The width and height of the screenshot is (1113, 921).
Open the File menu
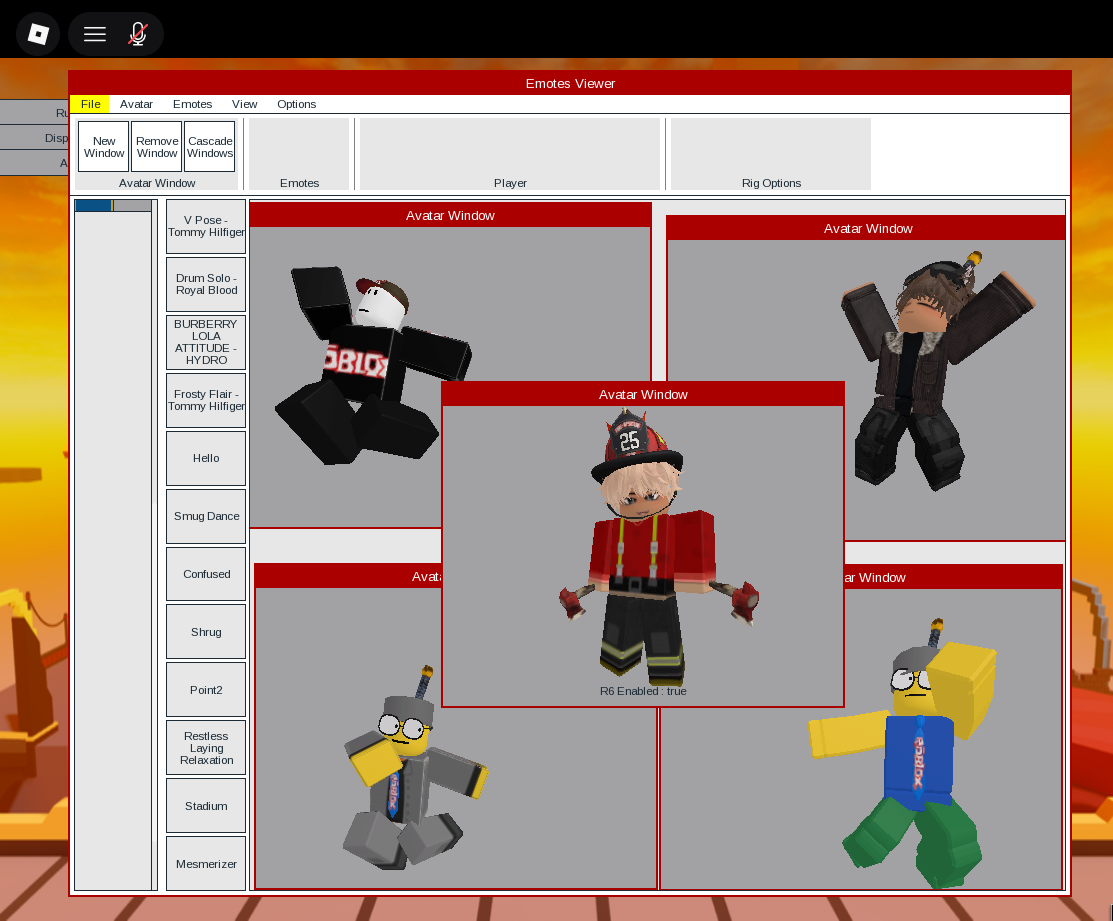coord(90,104)
